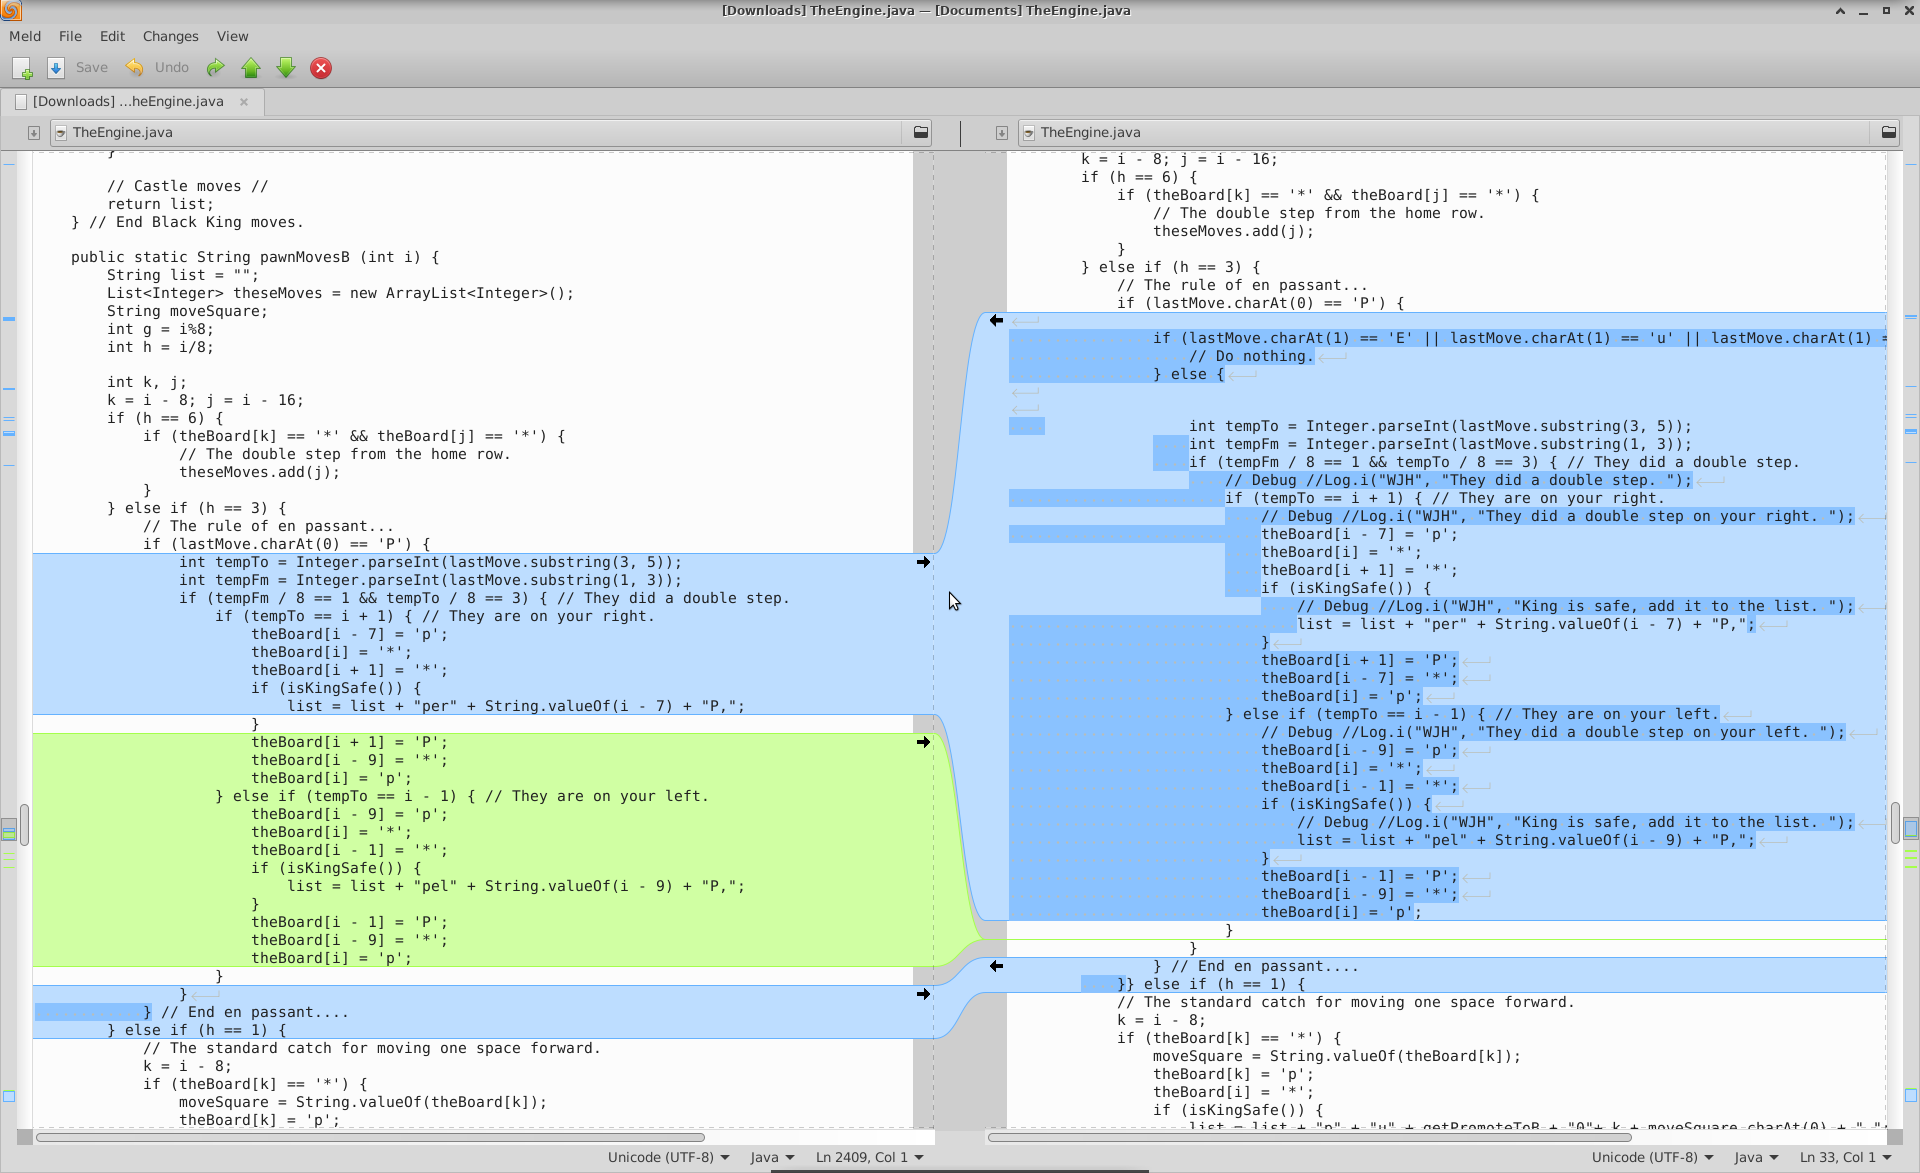Image resolution: width=1920 pixels, height=1173 pixels.
Task: Go to previous change with up arrow
Action: point(251,68)
